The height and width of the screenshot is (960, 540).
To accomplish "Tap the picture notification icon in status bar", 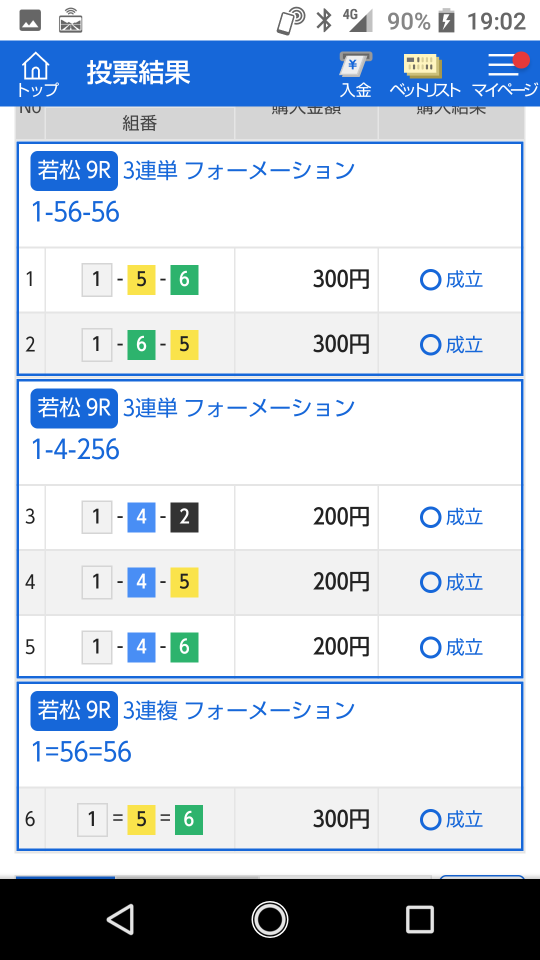I will pyautogui.click(x=30, y=21).
